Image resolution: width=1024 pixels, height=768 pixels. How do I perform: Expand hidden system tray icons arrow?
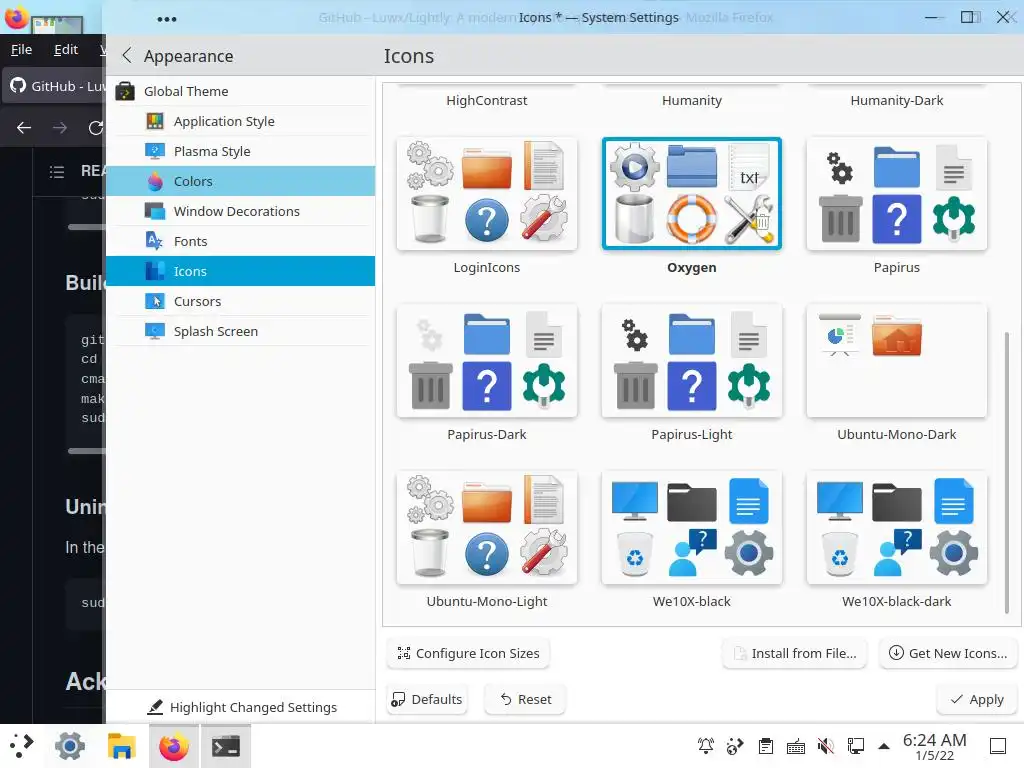pyautogui.click(x=884, y=746)
